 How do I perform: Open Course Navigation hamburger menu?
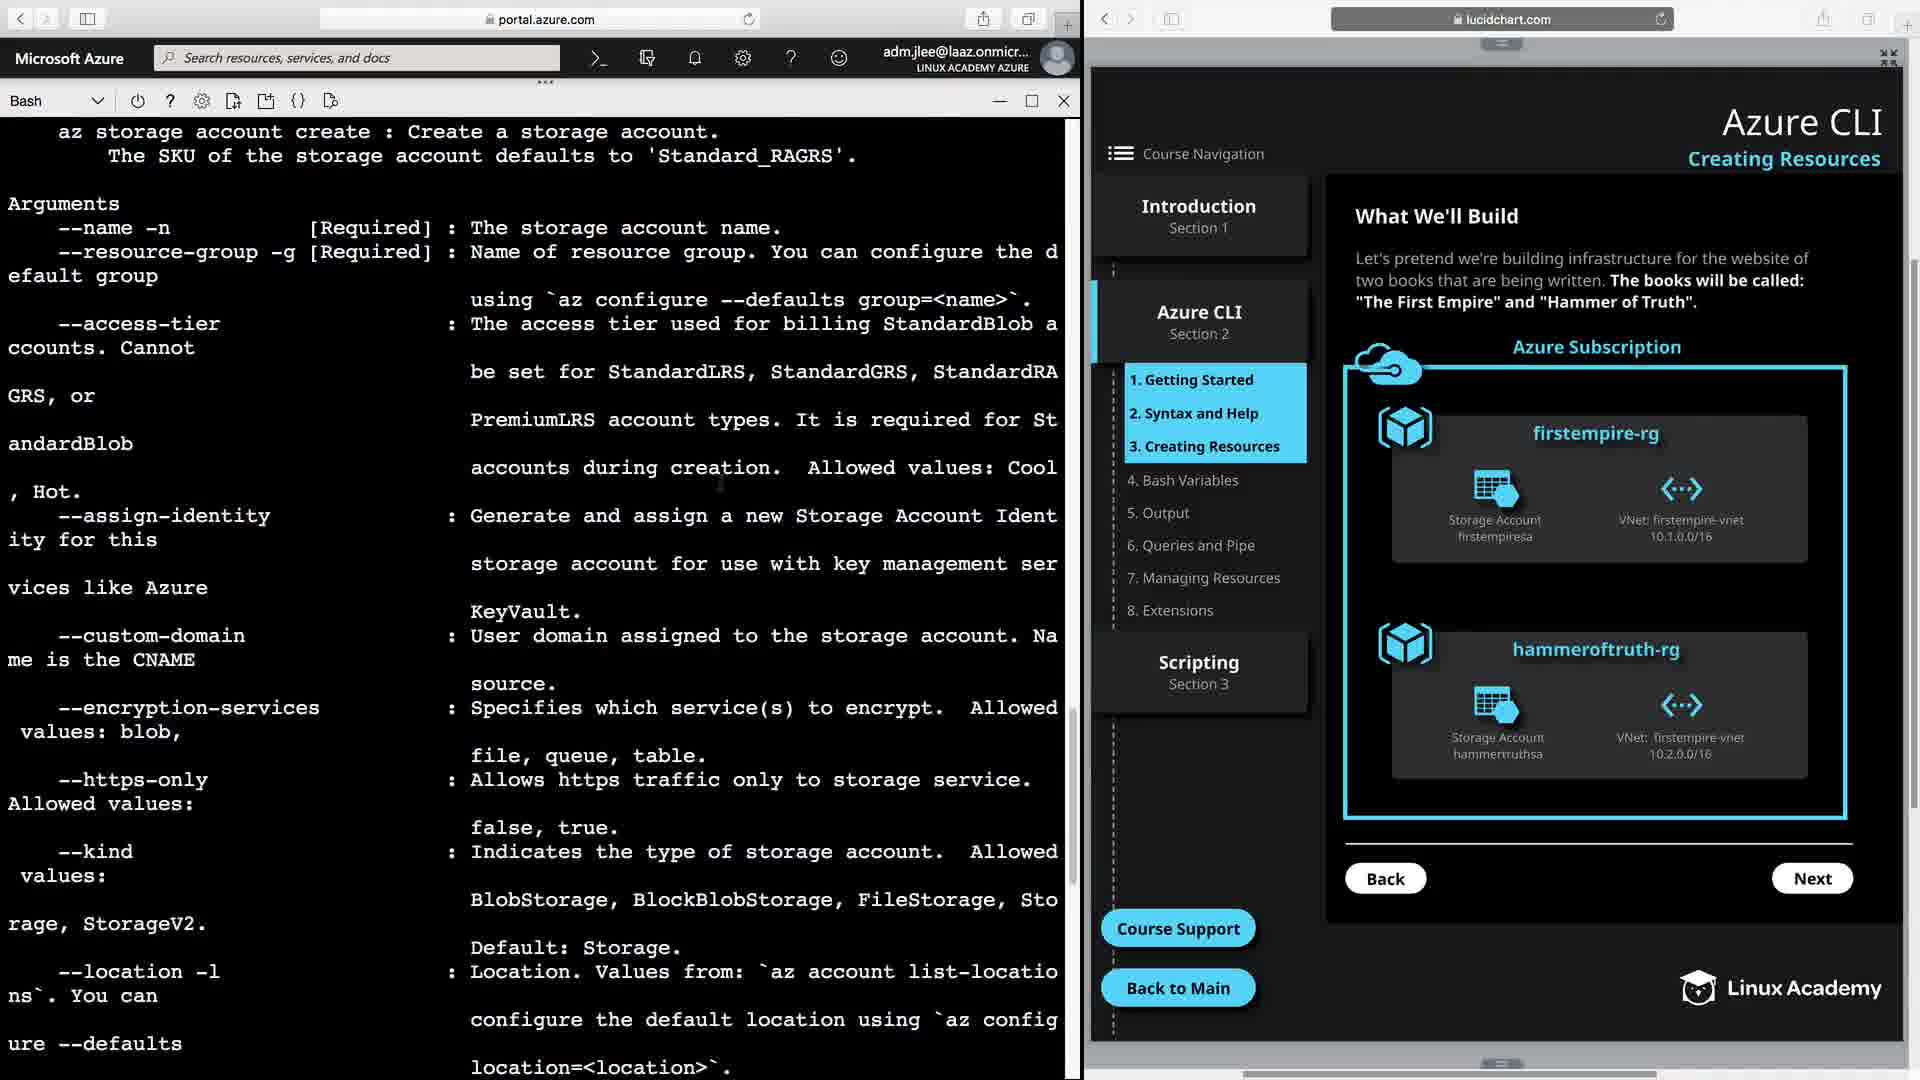point(1120,153)
